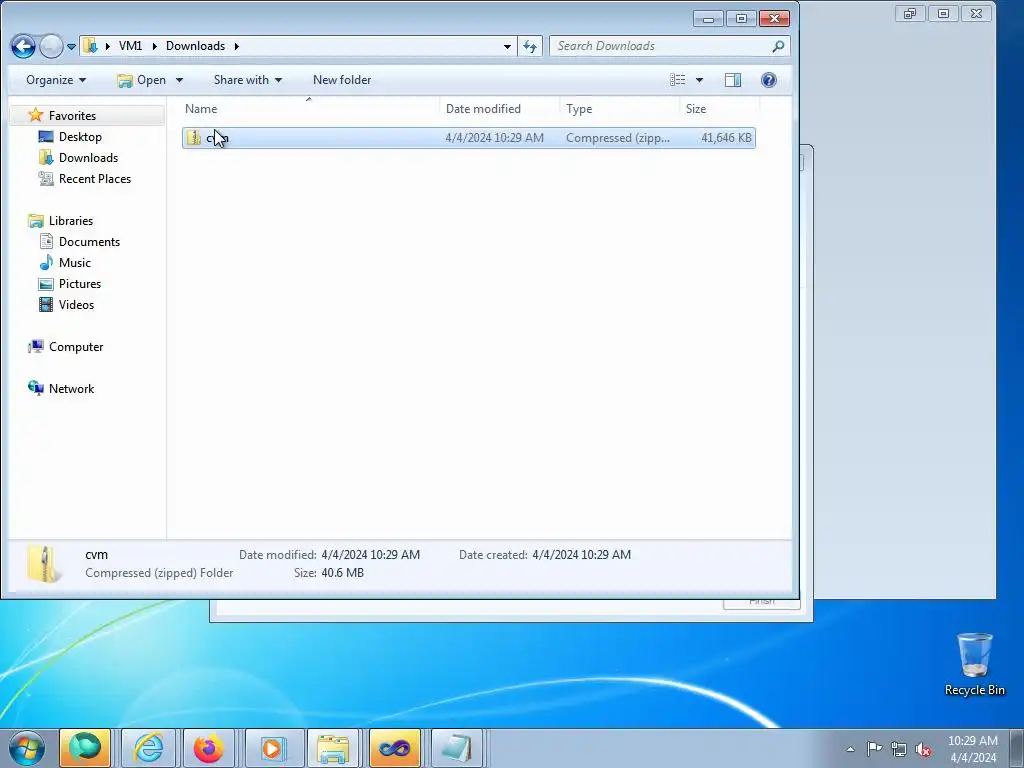Open the Share with menu

point(248,80)
